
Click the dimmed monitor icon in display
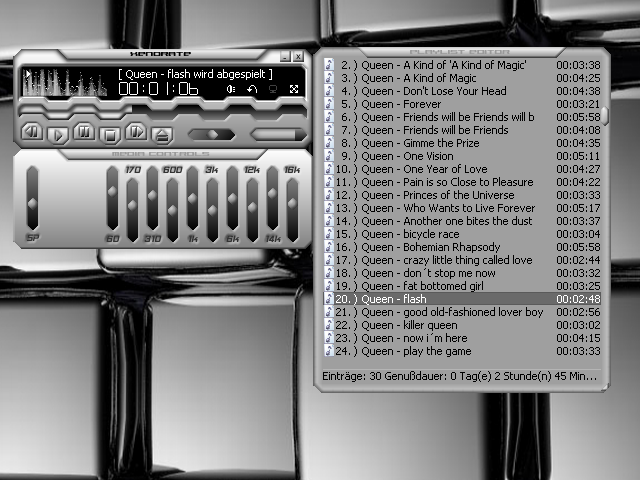tap(273, 89)
